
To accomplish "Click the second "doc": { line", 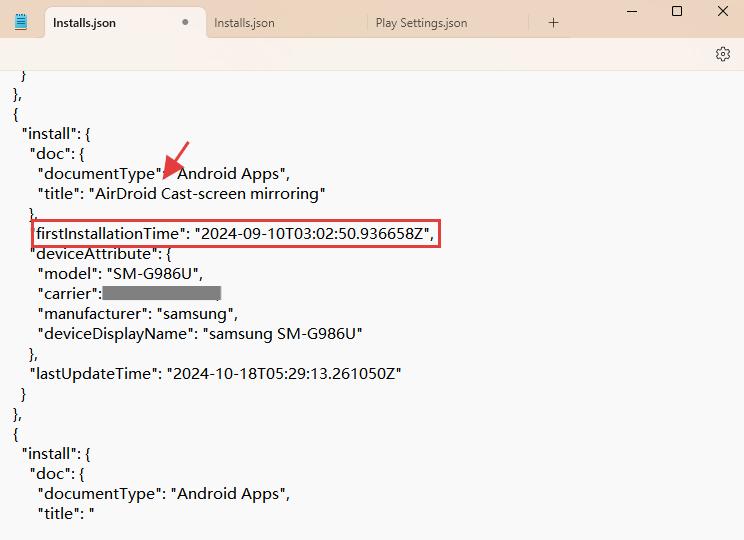I will pos(57,474).
